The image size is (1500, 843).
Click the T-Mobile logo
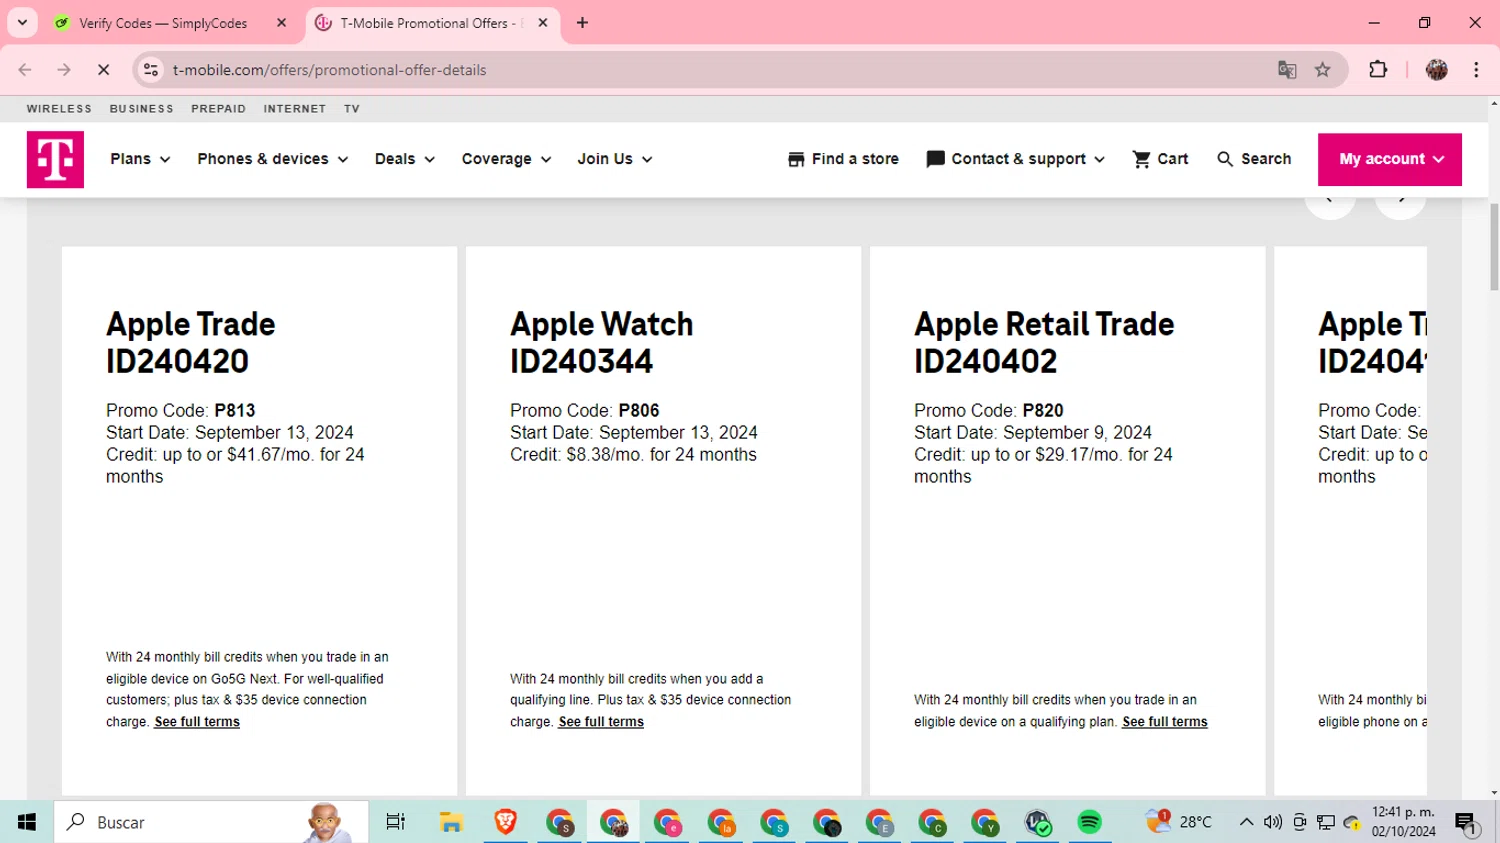(55, 159)
